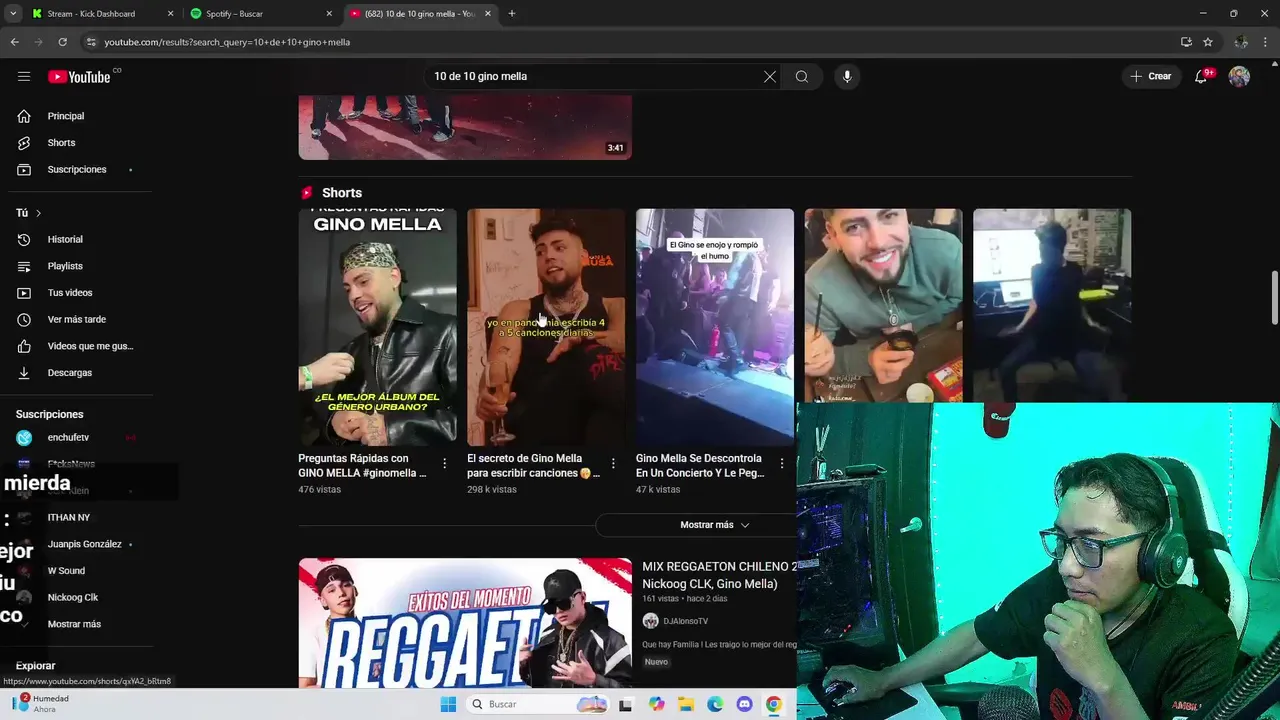This screenshot has height=720, width=1280.
Task: Open options for El secreto de Gino Mella short
Action: (613, 463)
